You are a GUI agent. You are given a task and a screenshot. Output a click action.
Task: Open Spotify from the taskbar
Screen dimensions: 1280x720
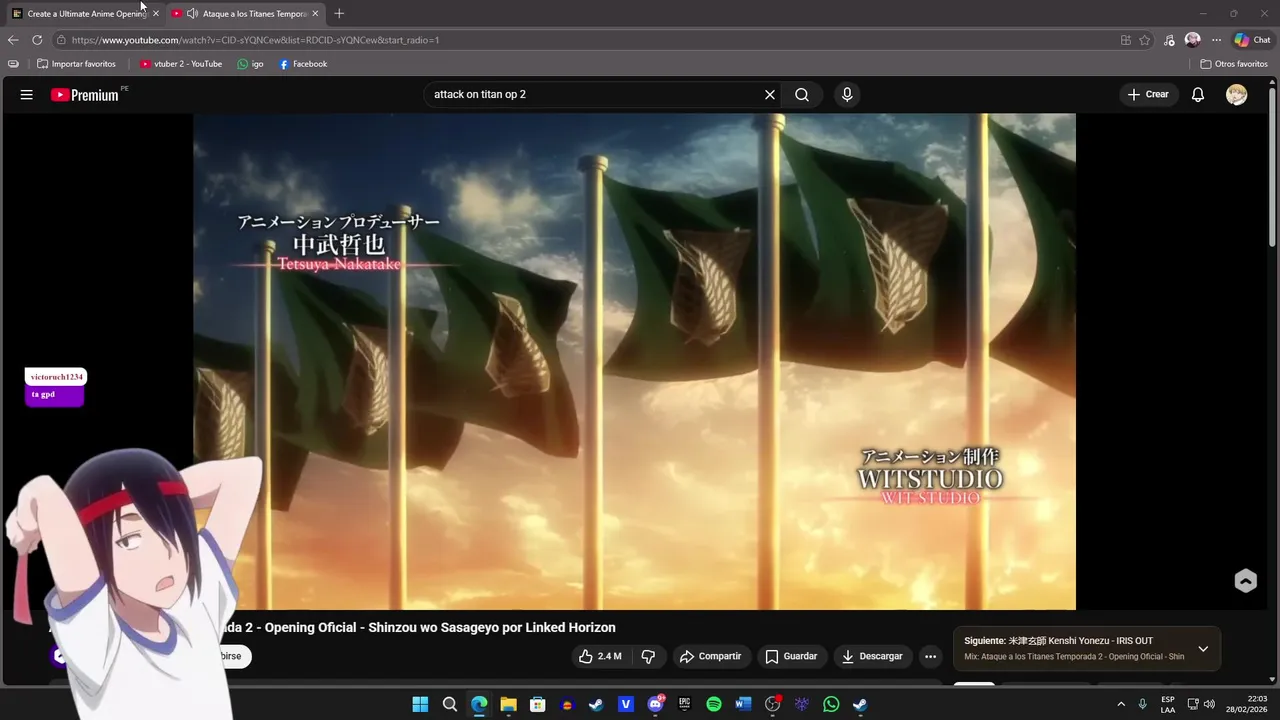pyautogui.click(x=714, y=704)
